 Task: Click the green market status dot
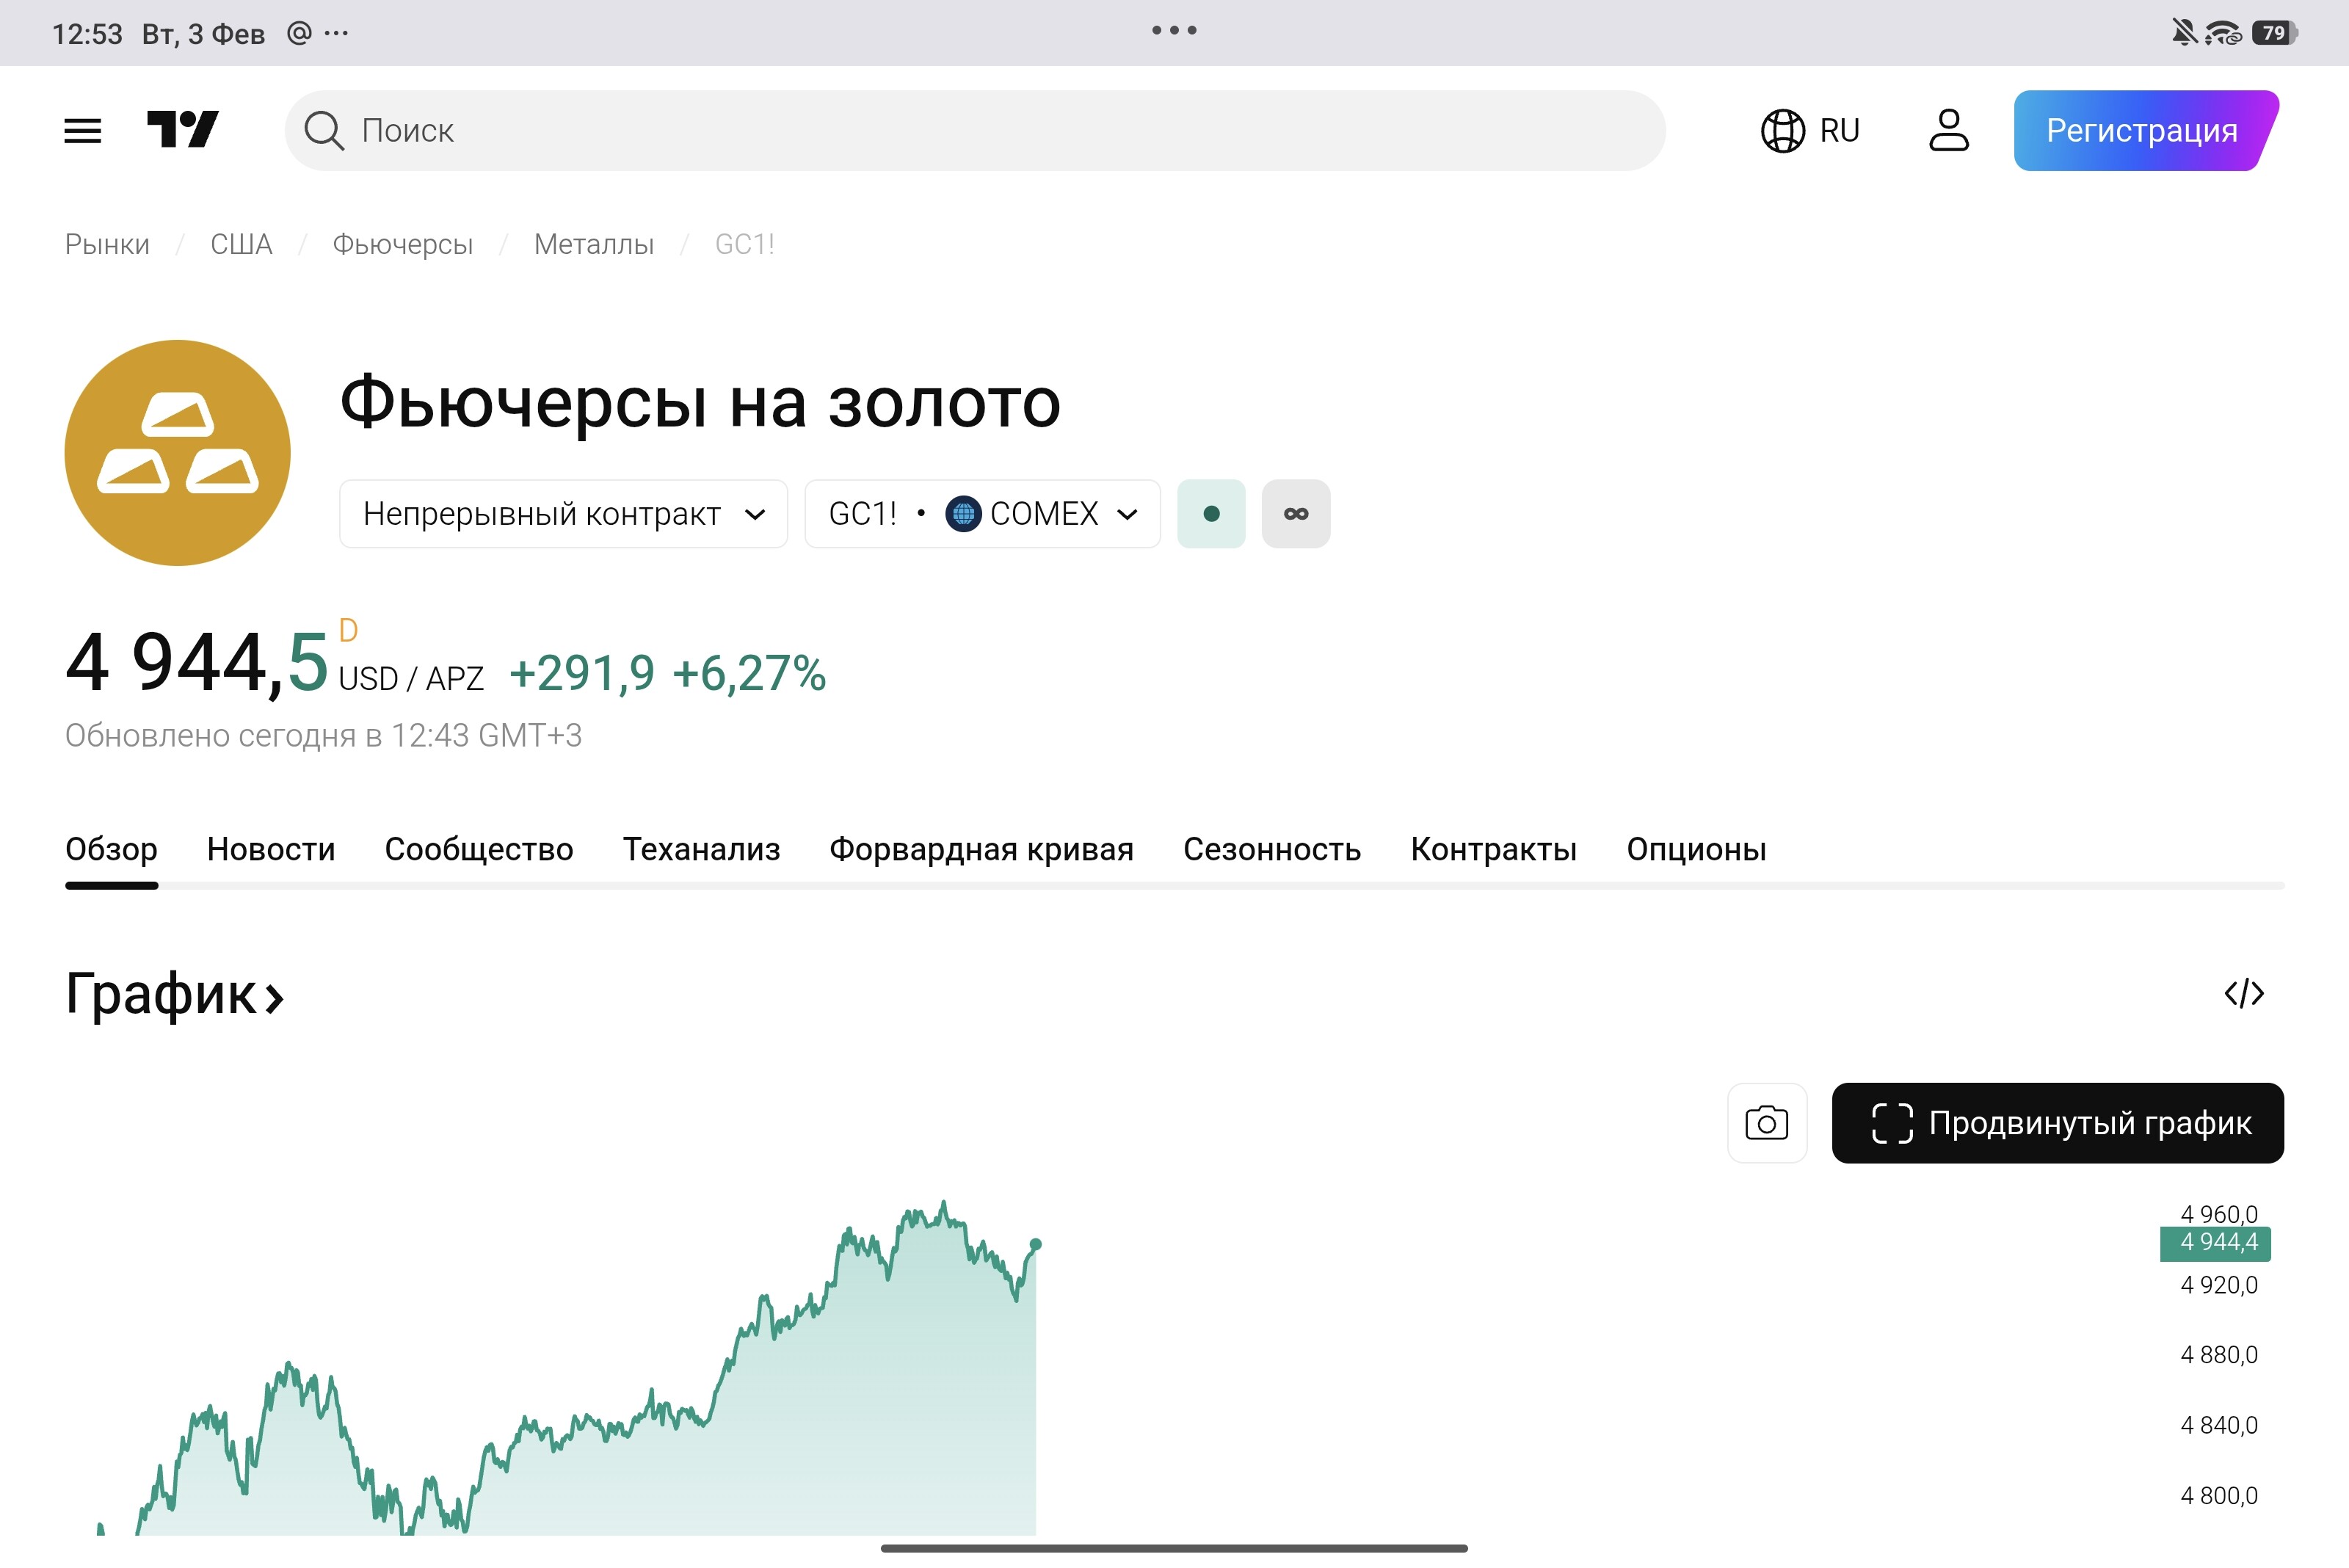coord(1211,513)
